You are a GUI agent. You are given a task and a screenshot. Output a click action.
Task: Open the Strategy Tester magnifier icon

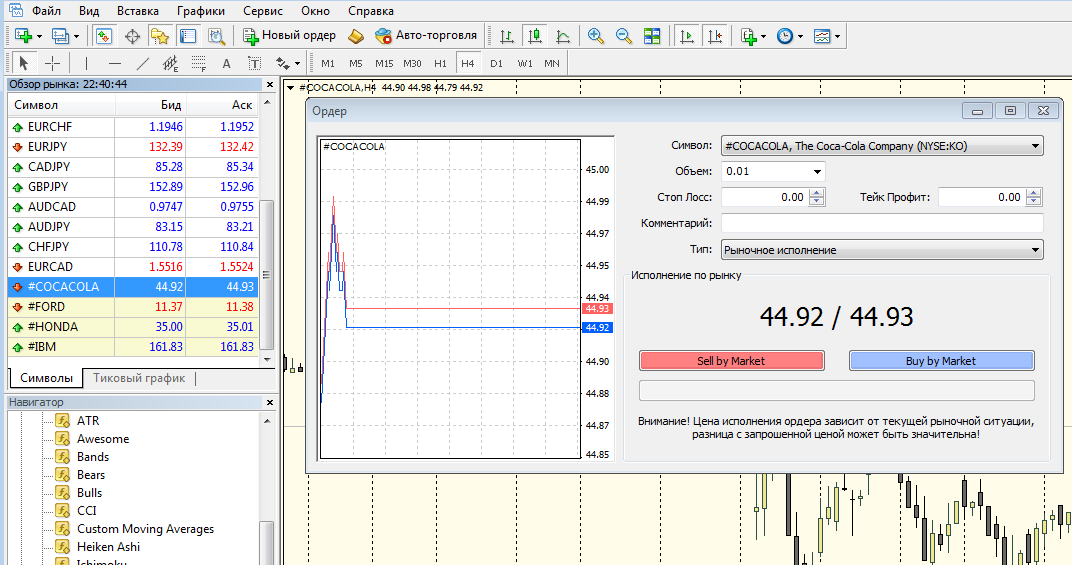216,36
